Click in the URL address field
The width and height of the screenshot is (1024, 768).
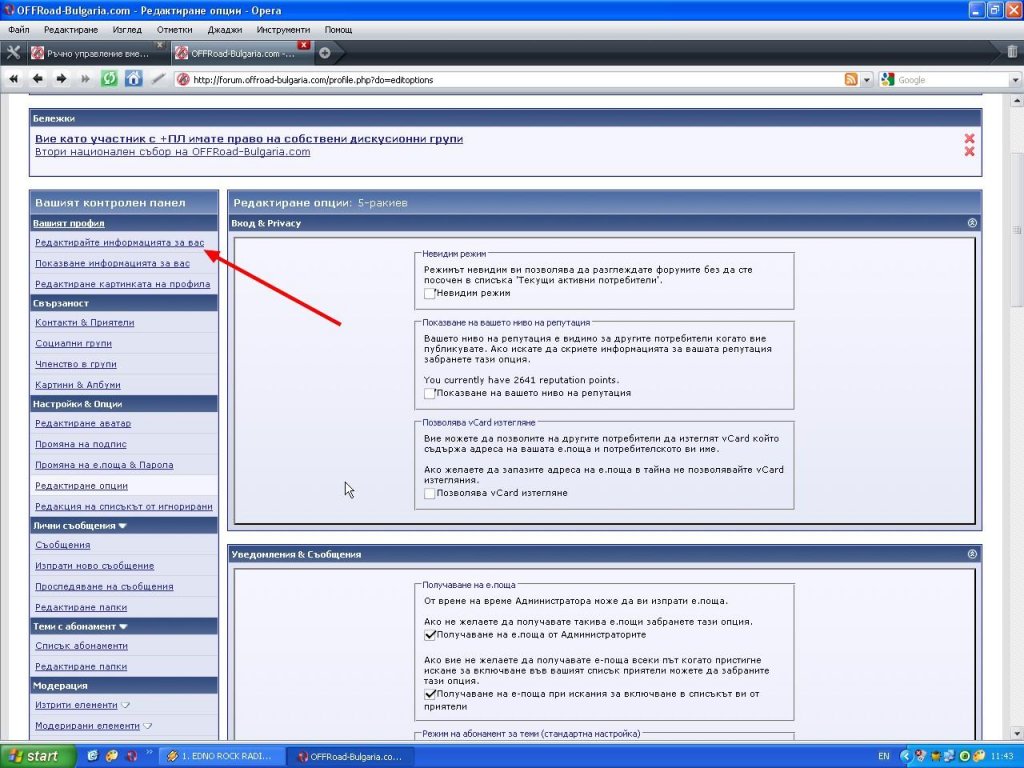(509, 80)
